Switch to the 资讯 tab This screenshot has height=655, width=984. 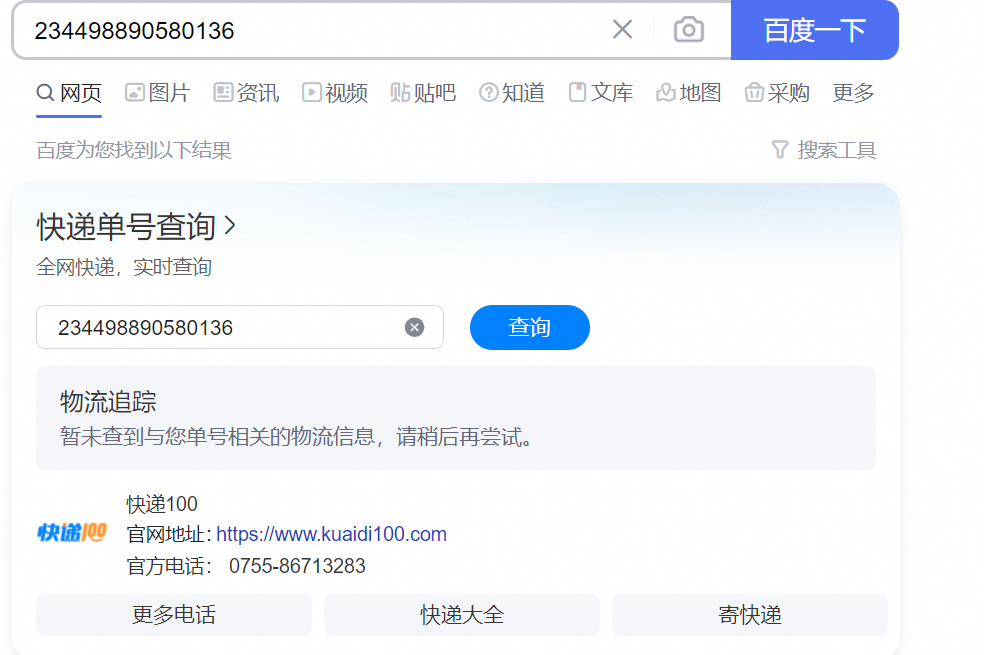[x=246, y=93]
